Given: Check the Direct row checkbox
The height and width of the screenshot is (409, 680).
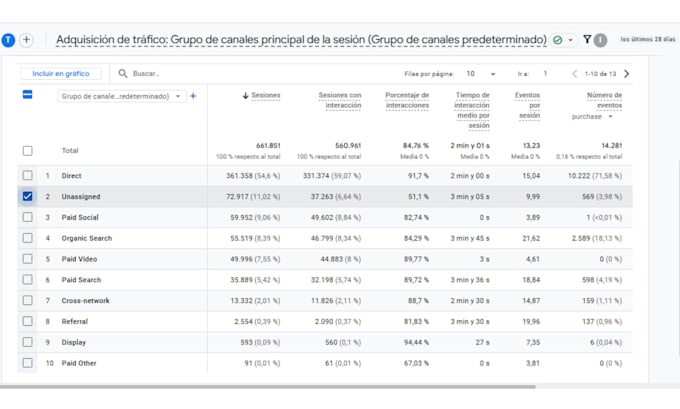Looking at the screenshot, I should point(27,175).
